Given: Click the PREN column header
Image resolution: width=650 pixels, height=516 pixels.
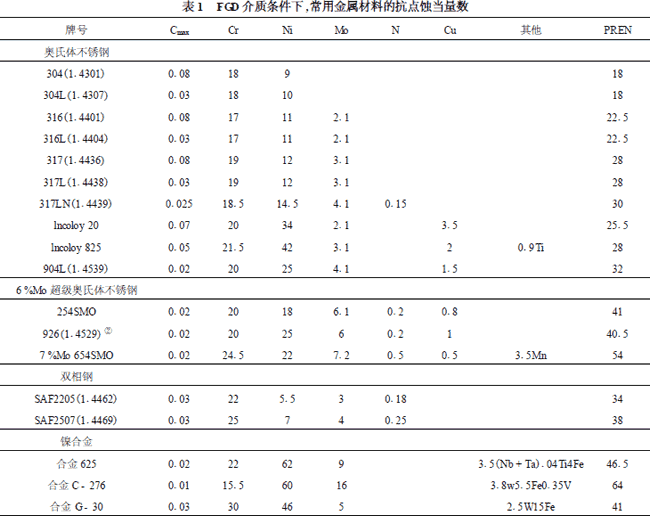Looking at the screenshot, I should (617, 31).
